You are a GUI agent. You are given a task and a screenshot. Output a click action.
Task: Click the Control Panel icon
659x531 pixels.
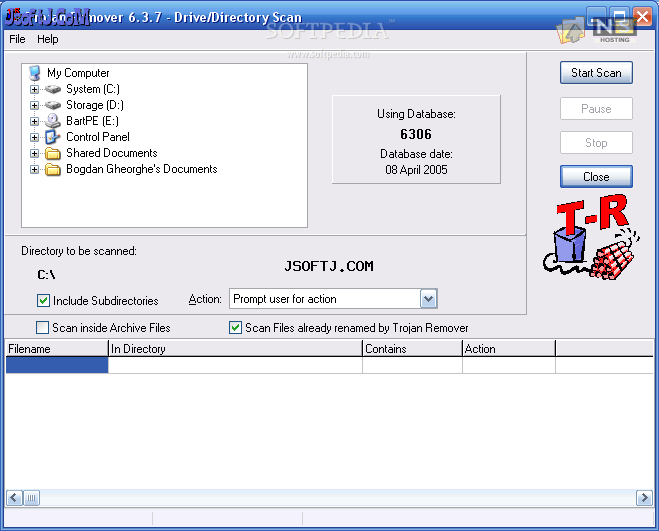tap(52, 137)
